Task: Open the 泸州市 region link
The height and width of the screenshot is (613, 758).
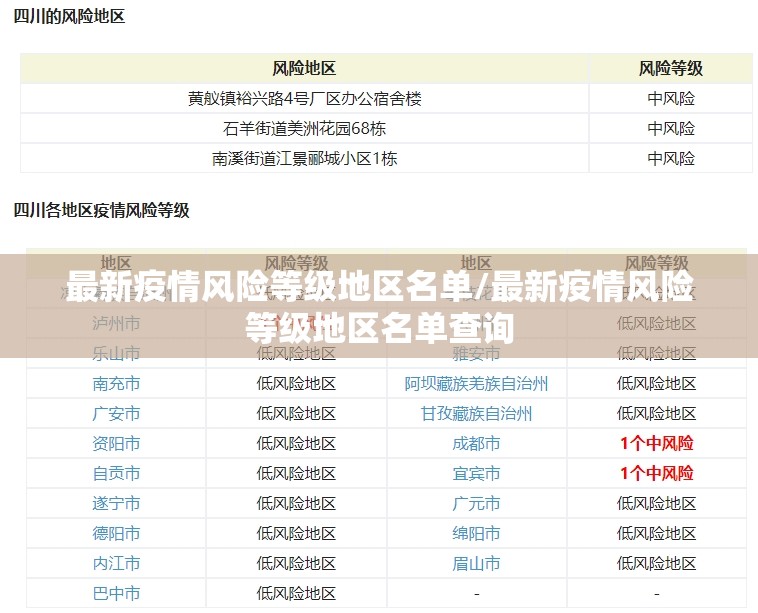Action: [116, 323]
